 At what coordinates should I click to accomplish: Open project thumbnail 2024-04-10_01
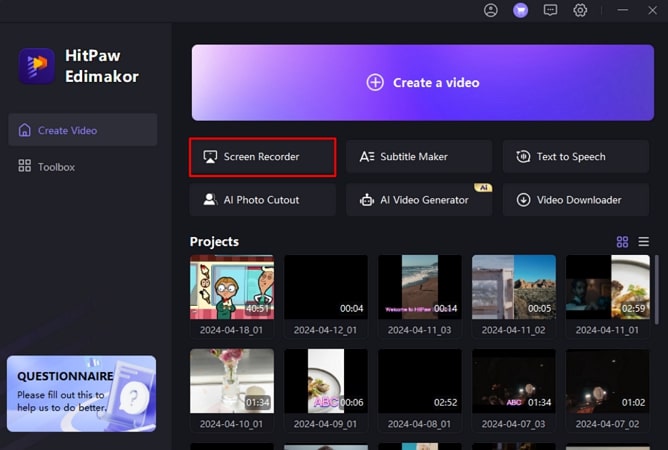(x=232, y=381)
